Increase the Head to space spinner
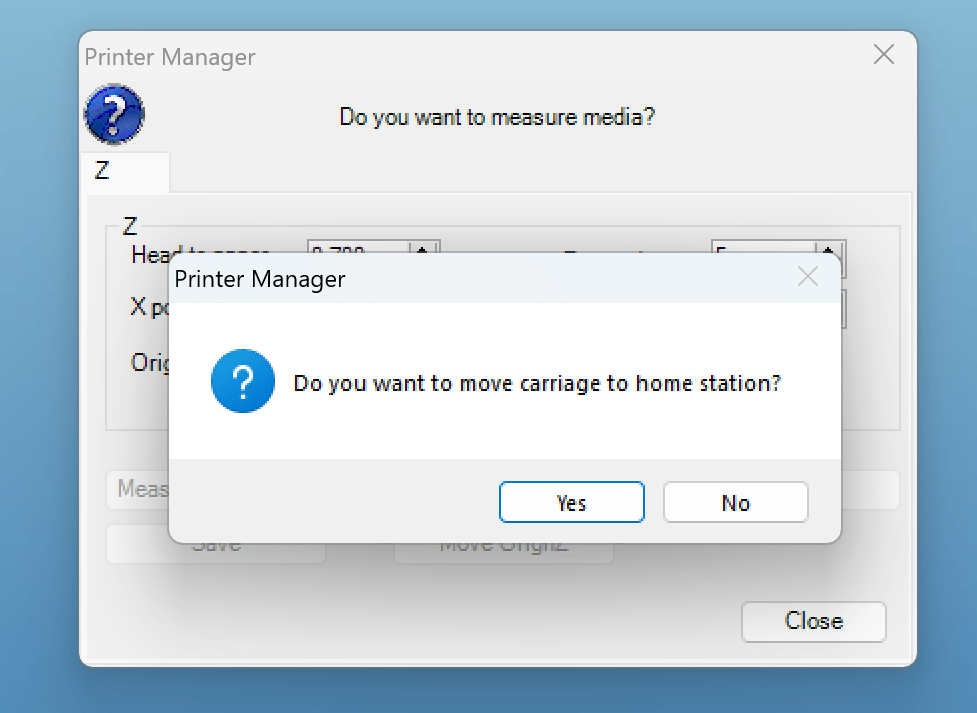977x713 pixels. point(423,248)
